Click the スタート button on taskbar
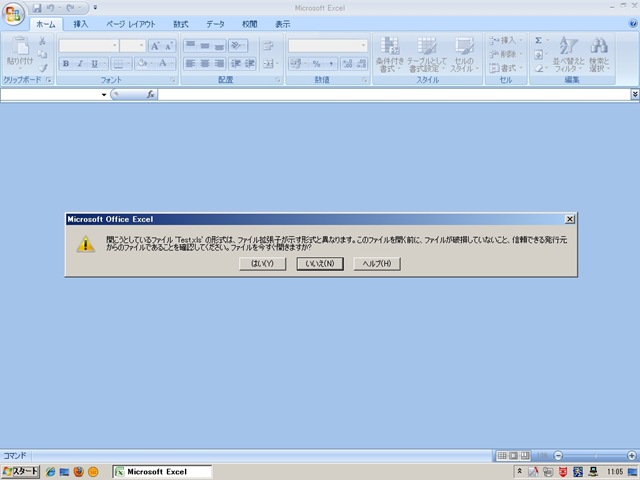Viewport: 640px width, 480px height. coord(21,472)
